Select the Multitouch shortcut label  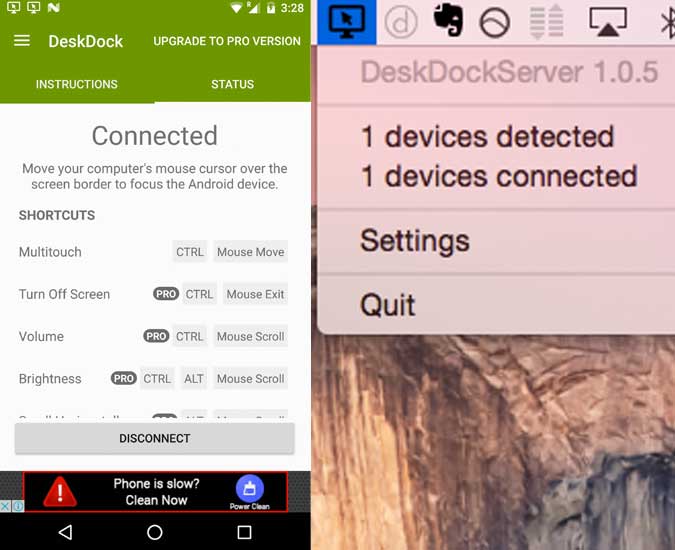click(x=50, y=252)
